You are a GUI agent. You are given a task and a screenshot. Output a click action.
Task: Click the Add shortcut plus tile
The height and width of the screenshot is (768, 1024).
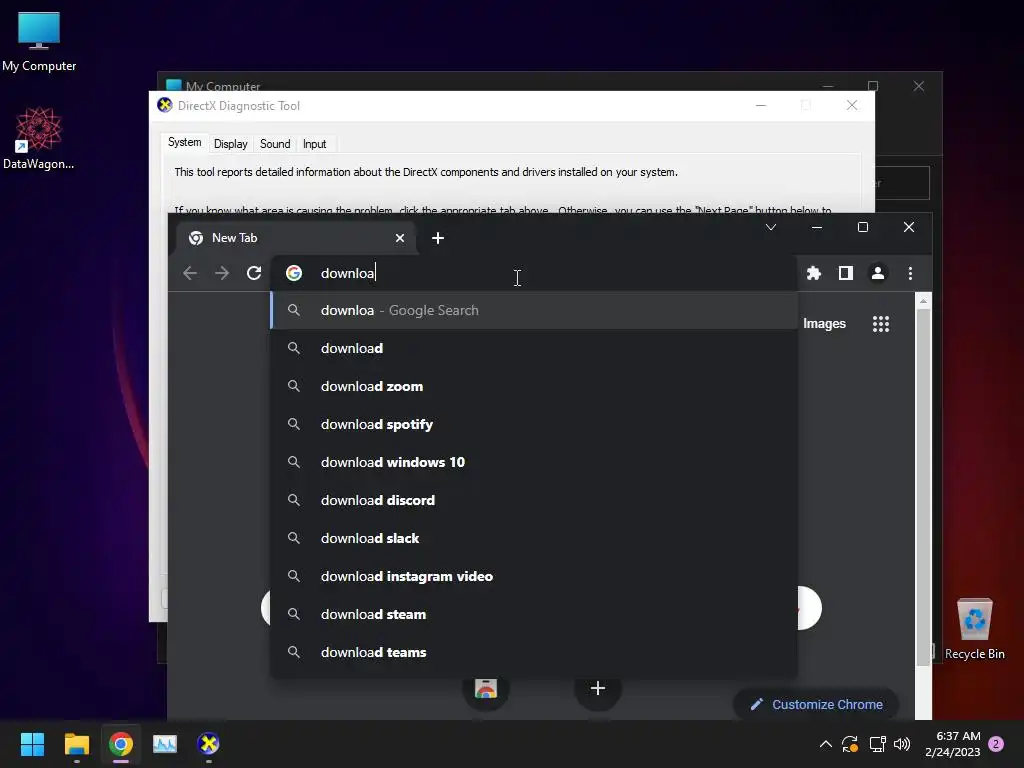click(x=598, y=688)
